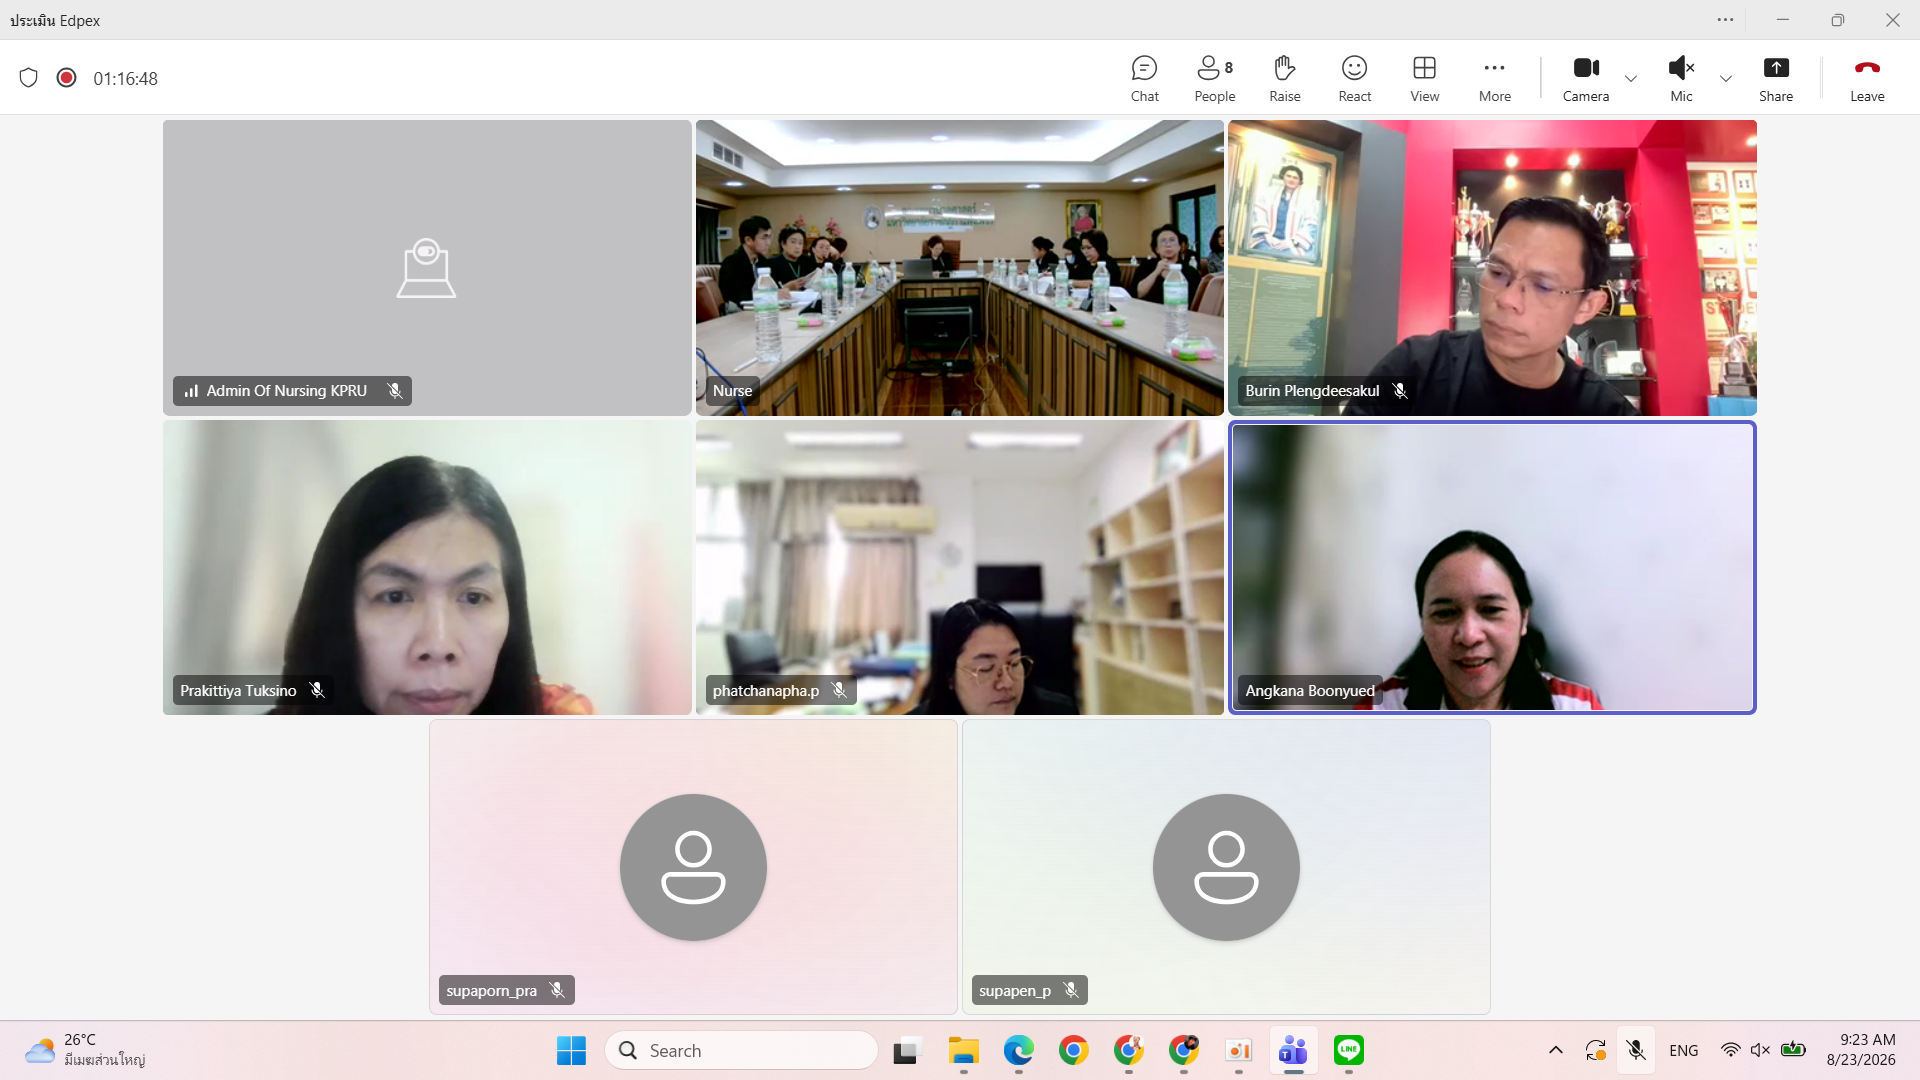Open Microsoft Edge from the taskbar
The height and width of the screenshot is (1080, 1920).
(x=1018, y=1051)
